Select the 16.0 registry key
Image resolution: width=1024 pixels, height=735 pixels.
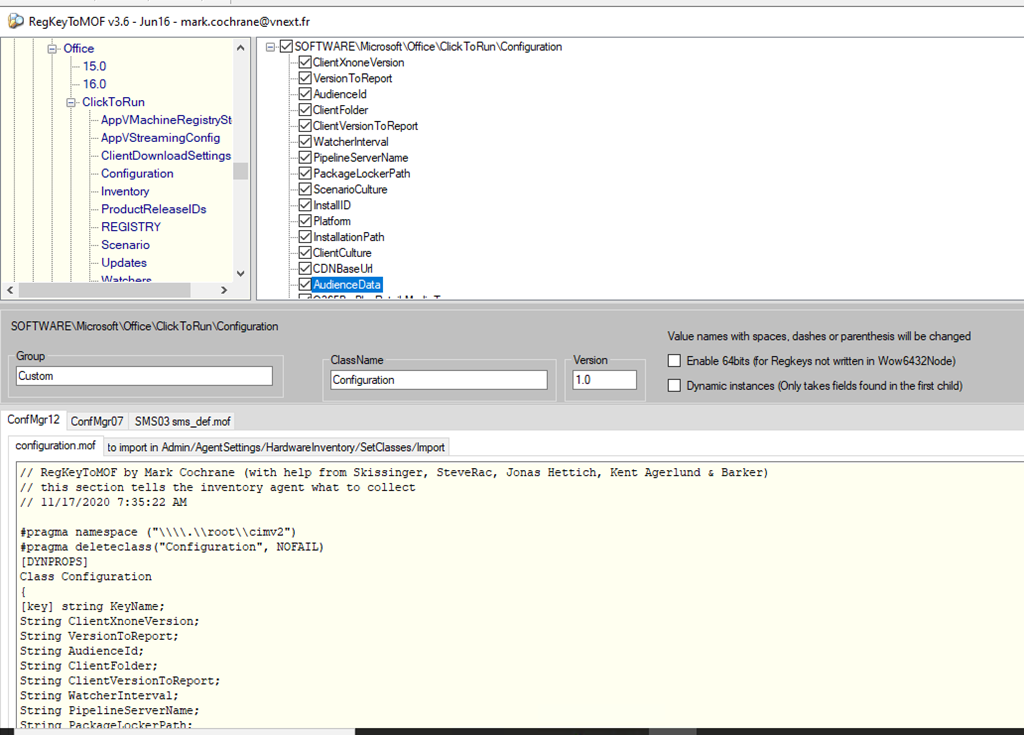tap(94, 84)
